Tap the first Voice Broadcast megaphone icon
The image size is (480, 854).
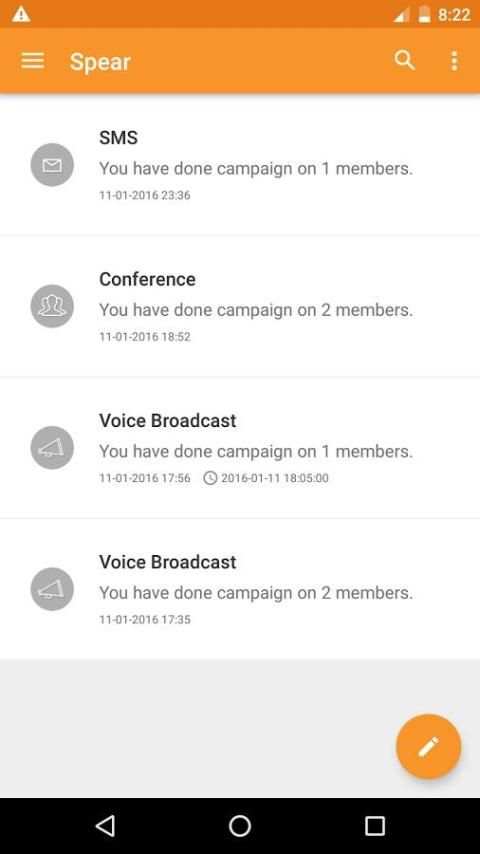click(x=52, y=448)
